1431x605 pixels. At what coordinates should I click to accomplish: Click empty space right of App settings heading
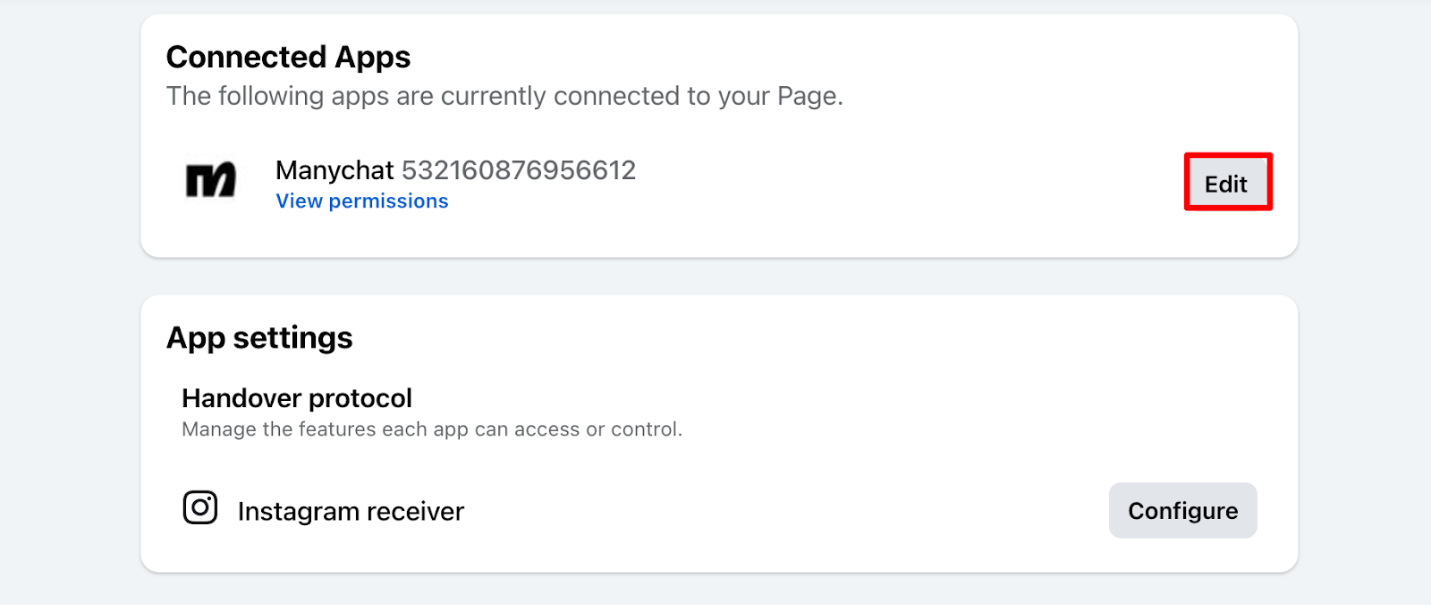coord(800,338)
